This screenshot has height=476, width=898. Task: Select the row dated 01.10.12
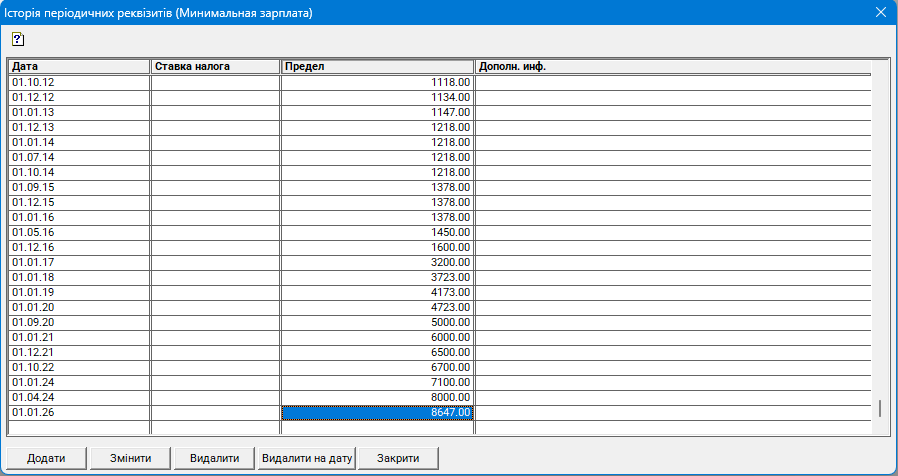pos(78,82)
